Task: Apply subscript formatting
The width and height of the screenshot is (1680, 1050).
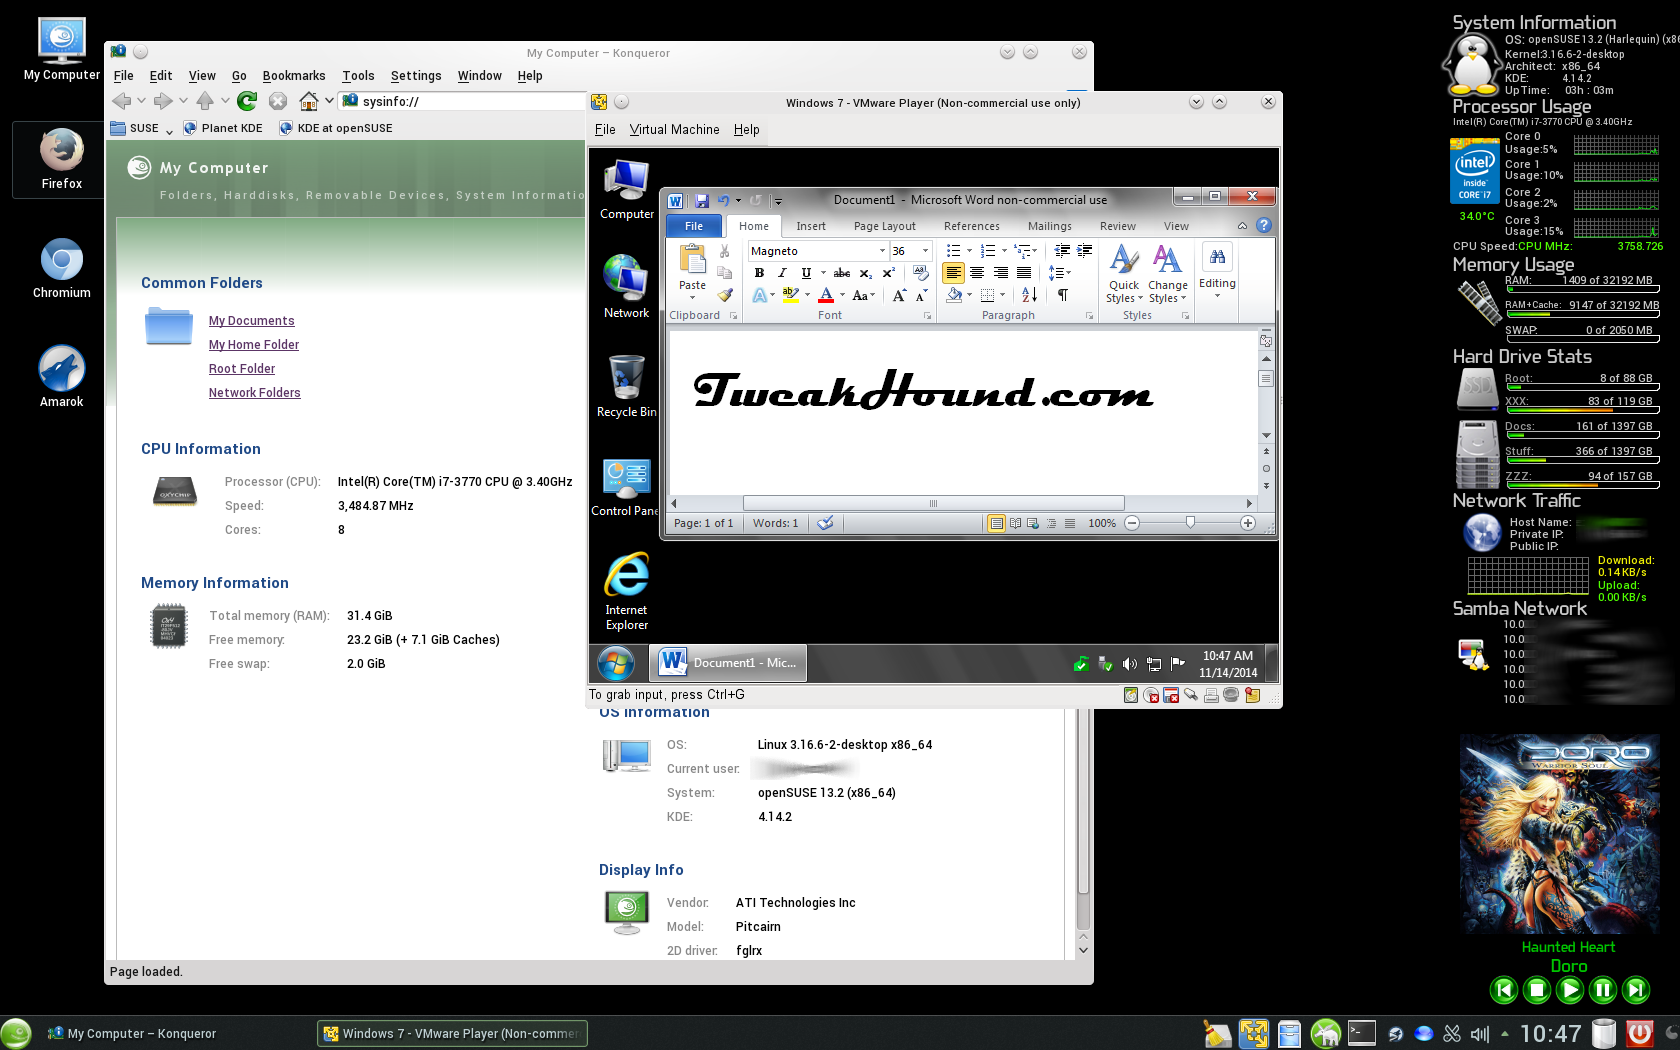Action: [x=866, y=273]
